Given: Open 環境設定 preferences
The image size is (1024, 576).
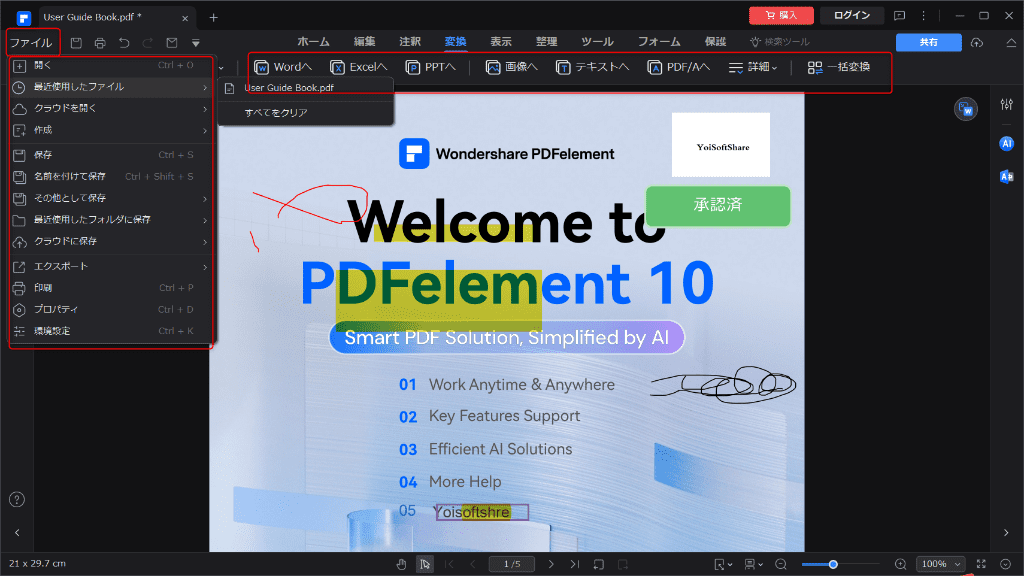Looking at the screenshot, I should (111, 331).
